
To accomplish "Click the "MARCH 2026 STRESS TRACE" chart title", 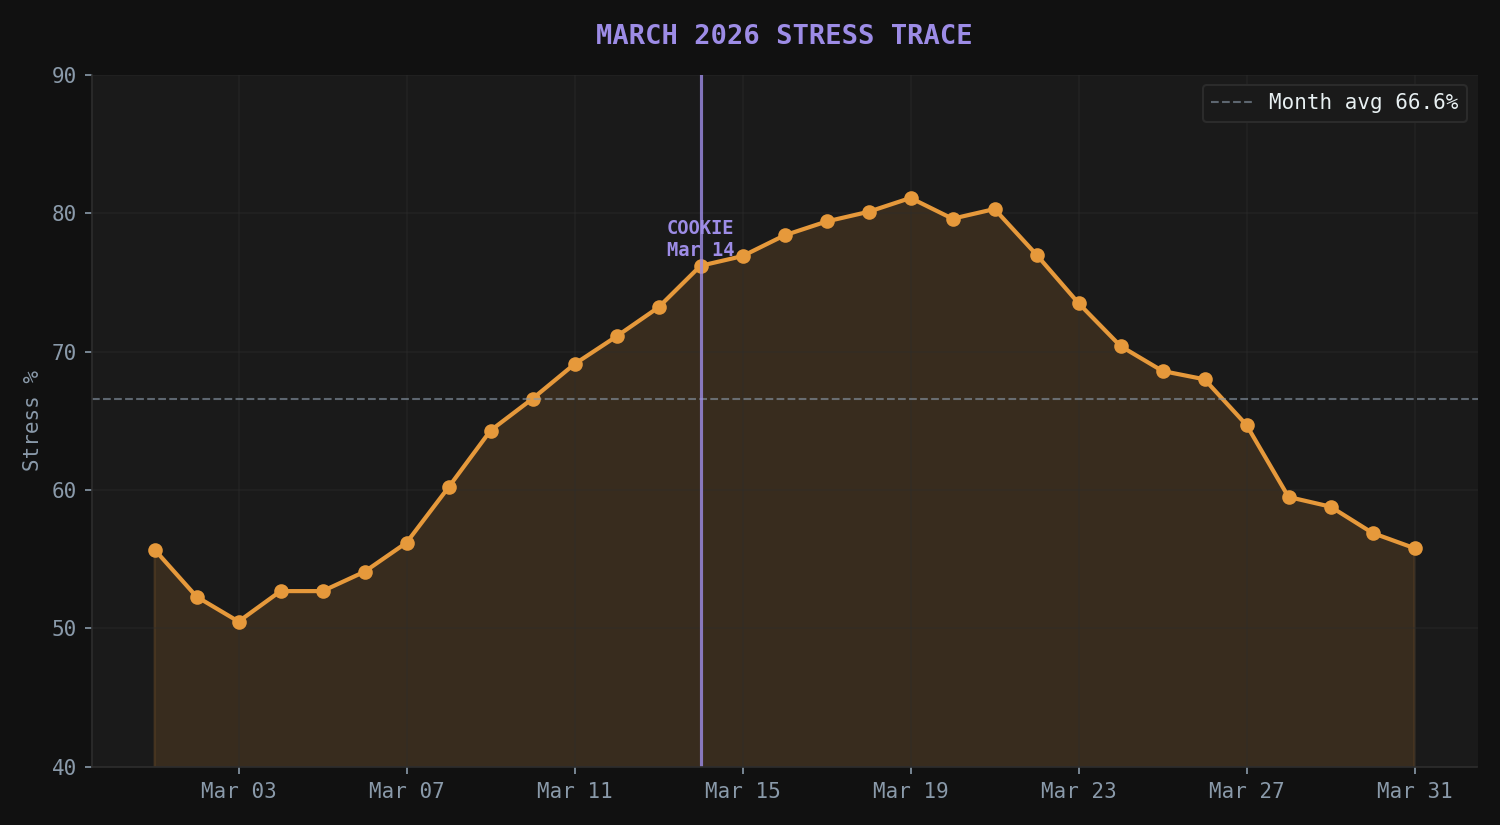I will pyautogui.click(x=784, y=35).
